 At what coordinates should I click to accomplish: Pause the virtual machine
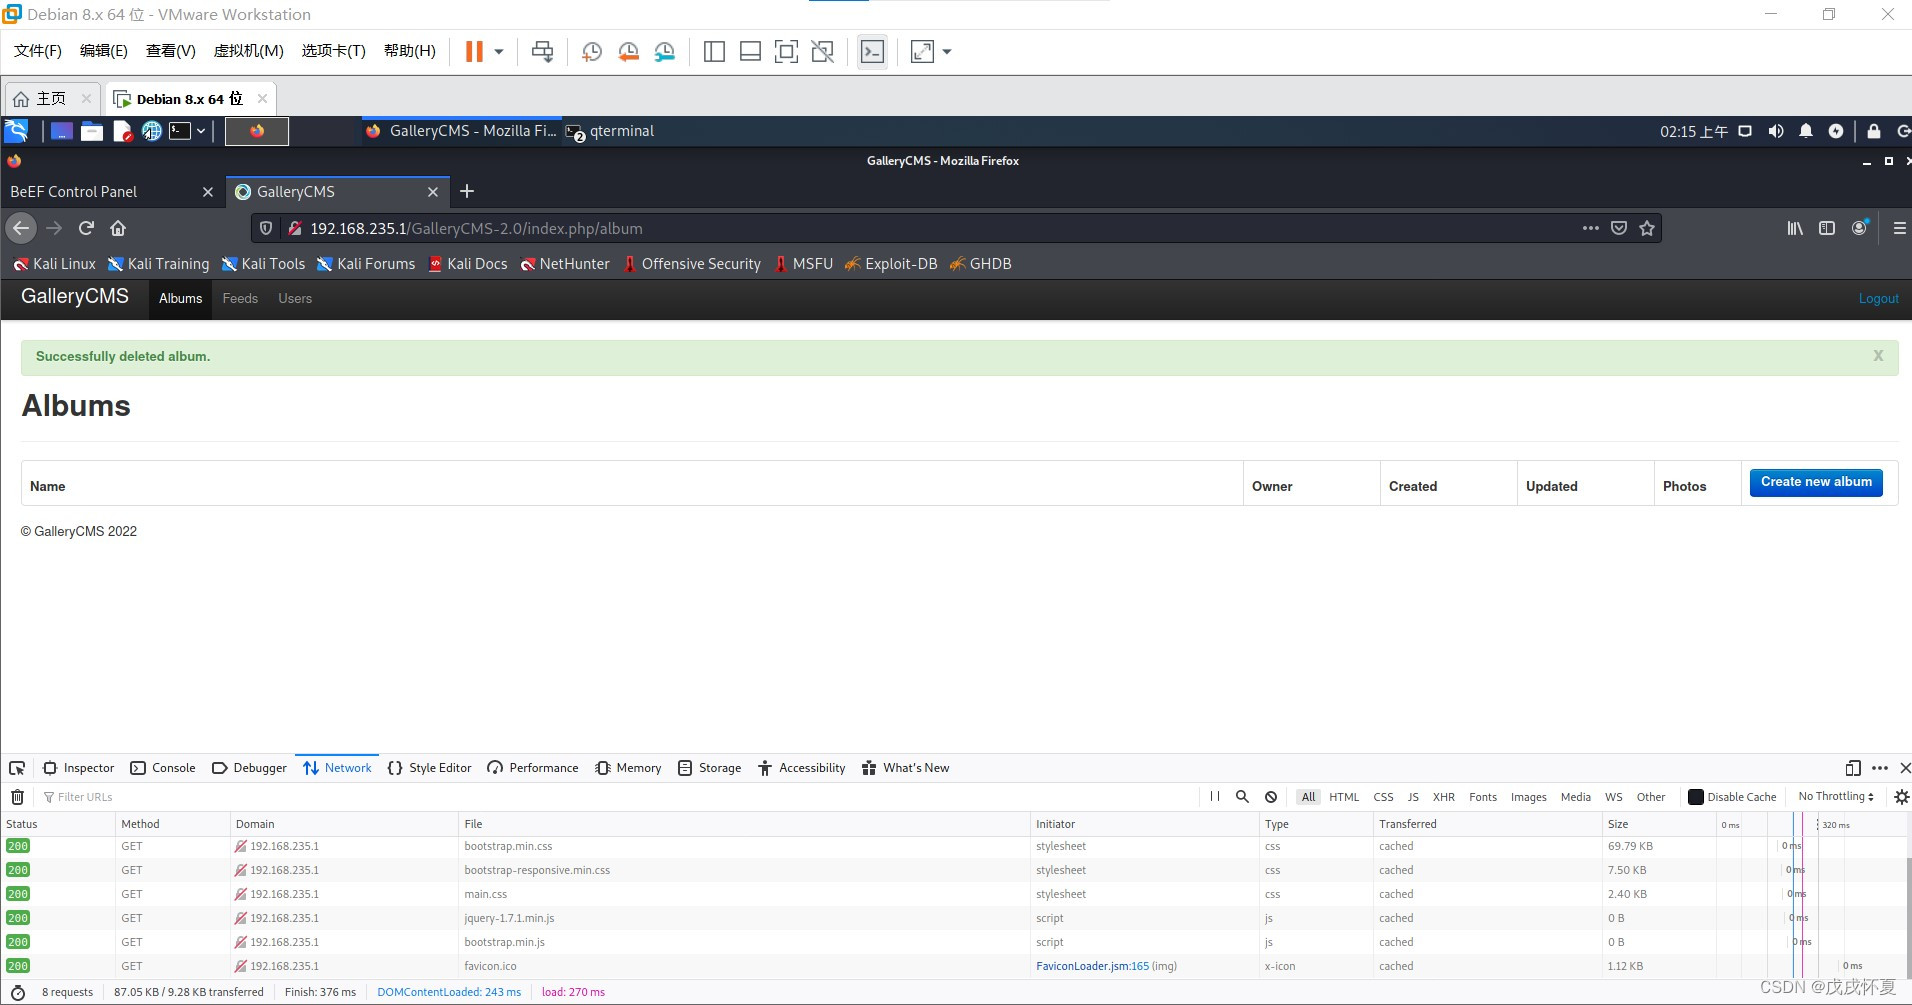point(474,51)
